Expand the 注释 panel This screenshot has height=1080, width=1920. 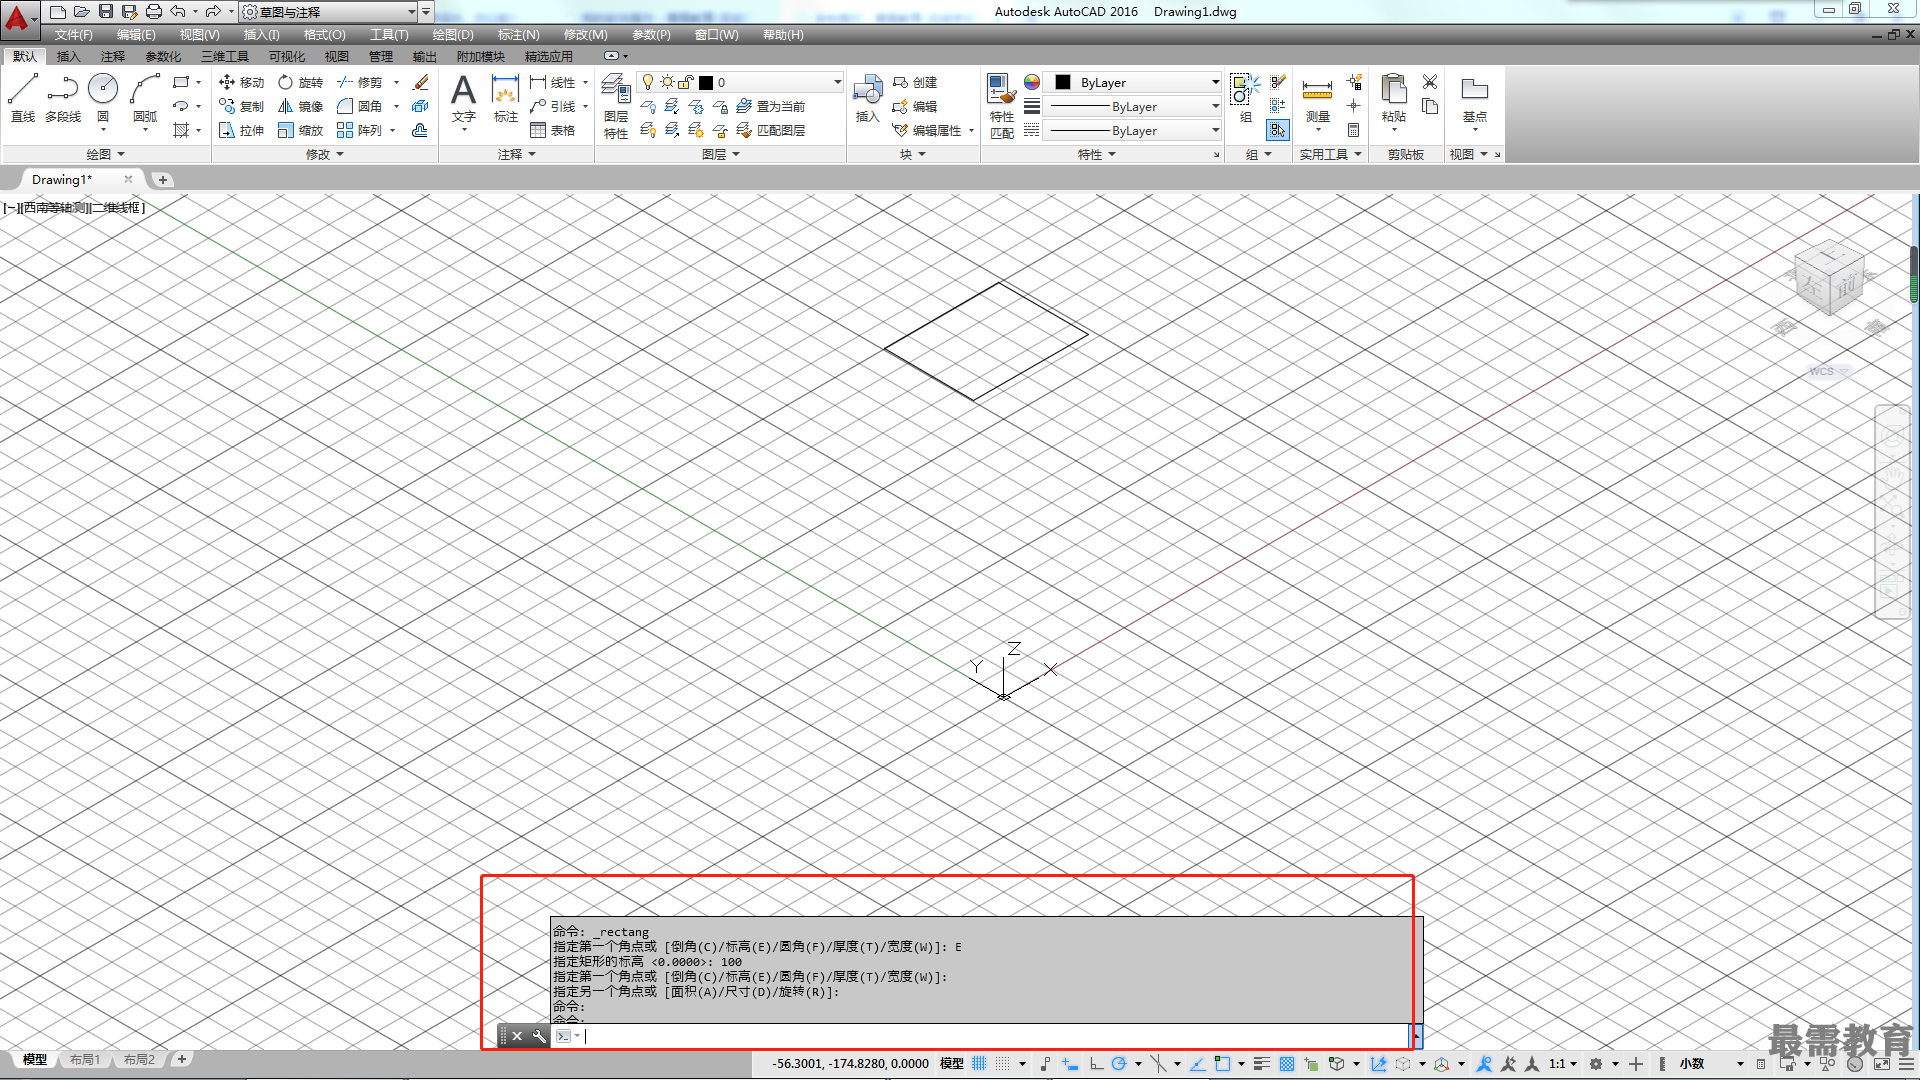click(x=517, y=154)
